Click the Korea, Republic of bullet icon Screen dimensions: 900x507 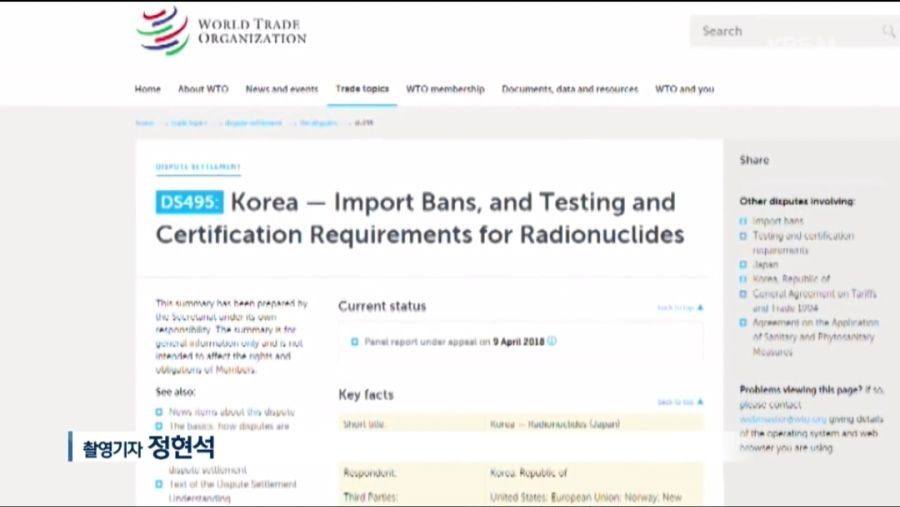coord(743,280)
